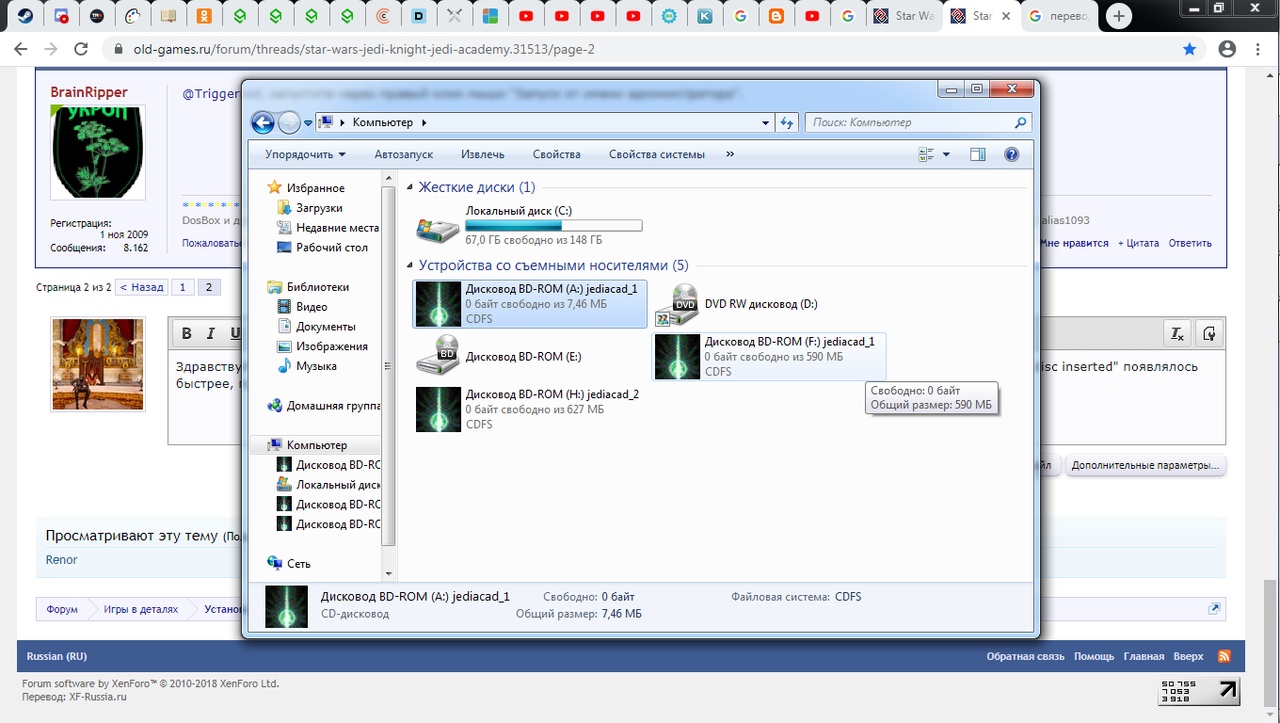This screenshot has width=1280, height=723.
Task: Switch to the Steam tab in Chrome
Action: [x=23, y=16]
